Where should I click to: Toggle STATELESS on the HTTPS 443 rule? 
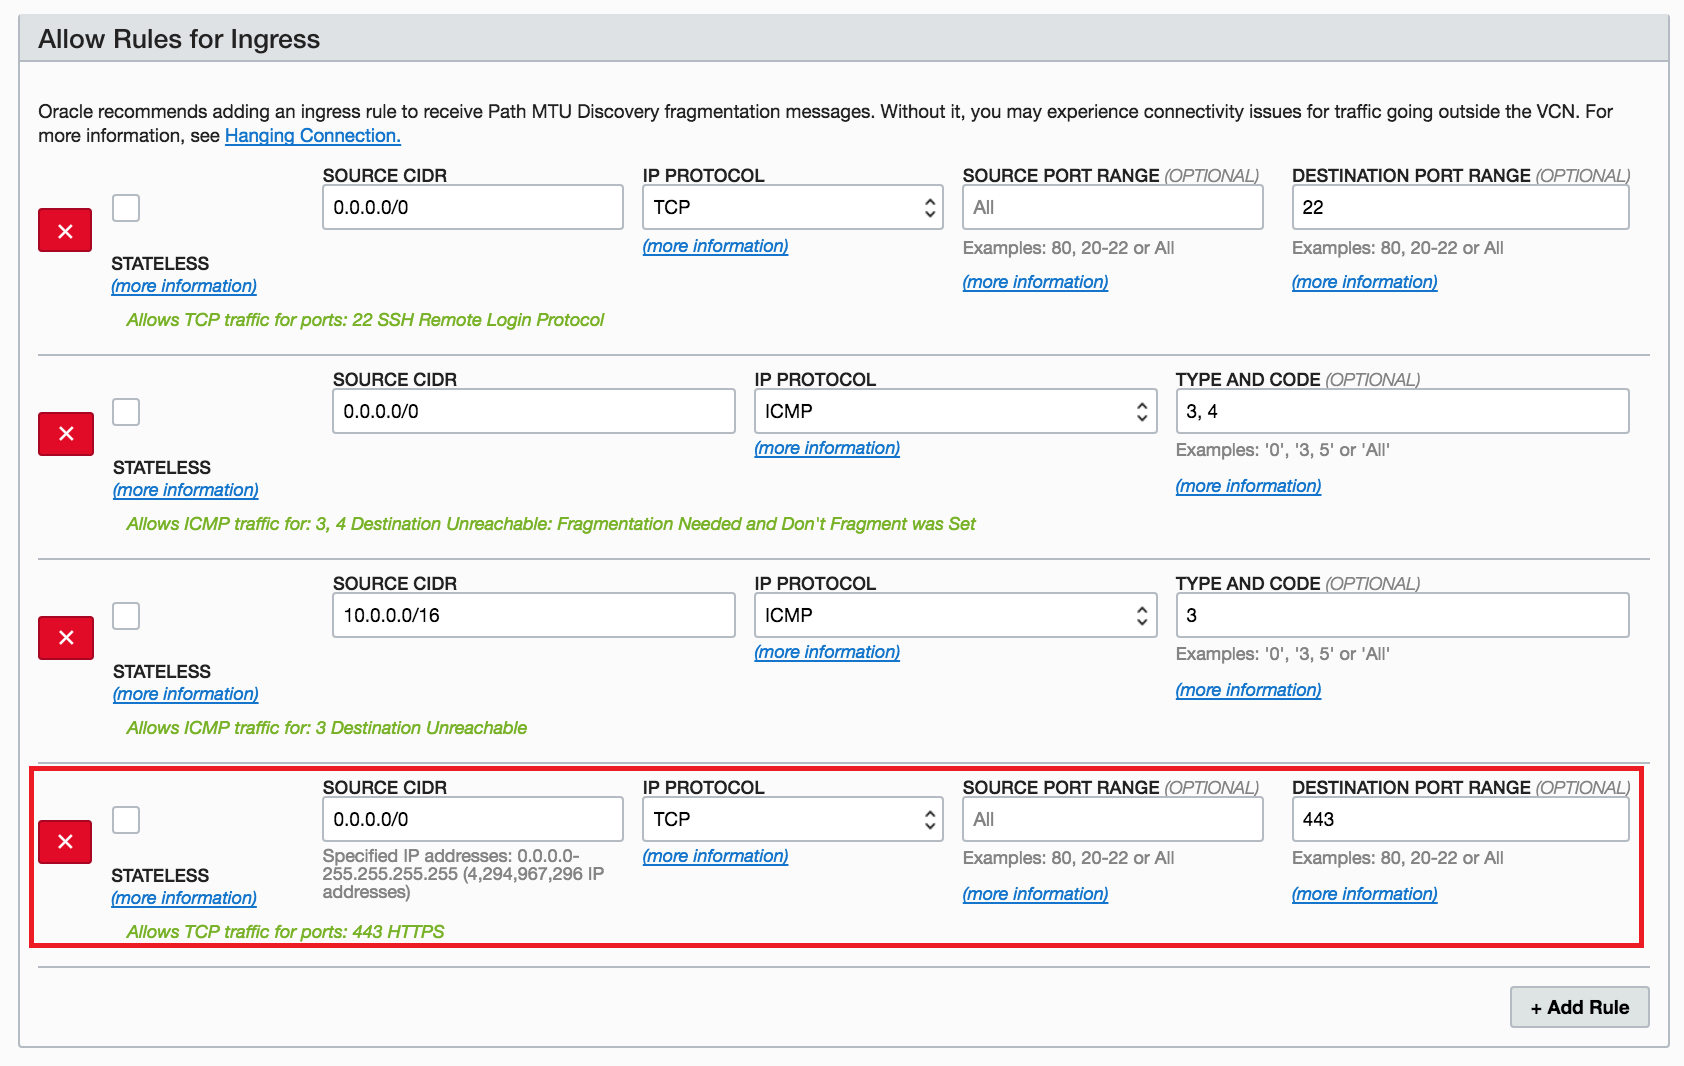[125, 820]
